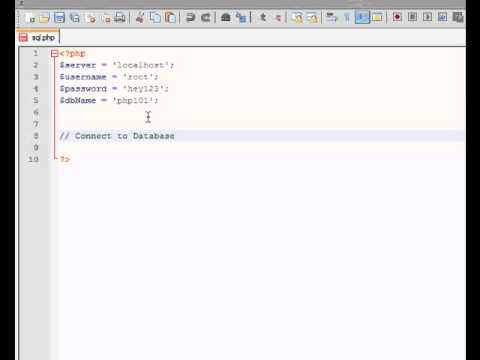
Task: Click the <?php opening tag on line 1
Action: tap(73, 54)
